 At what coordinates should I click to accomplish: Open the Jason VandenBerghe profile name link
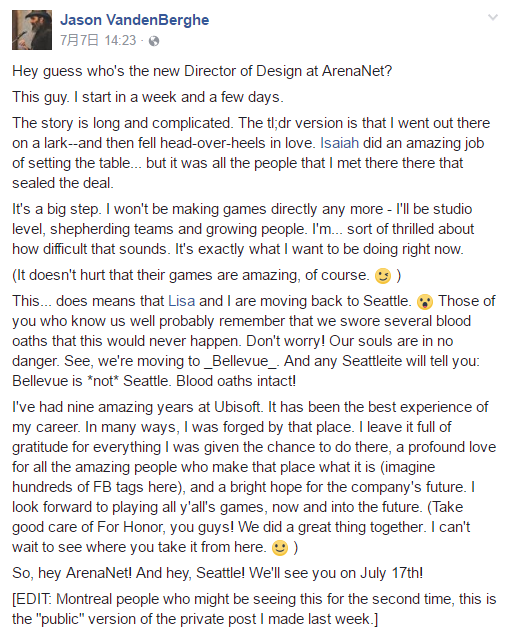134,20
